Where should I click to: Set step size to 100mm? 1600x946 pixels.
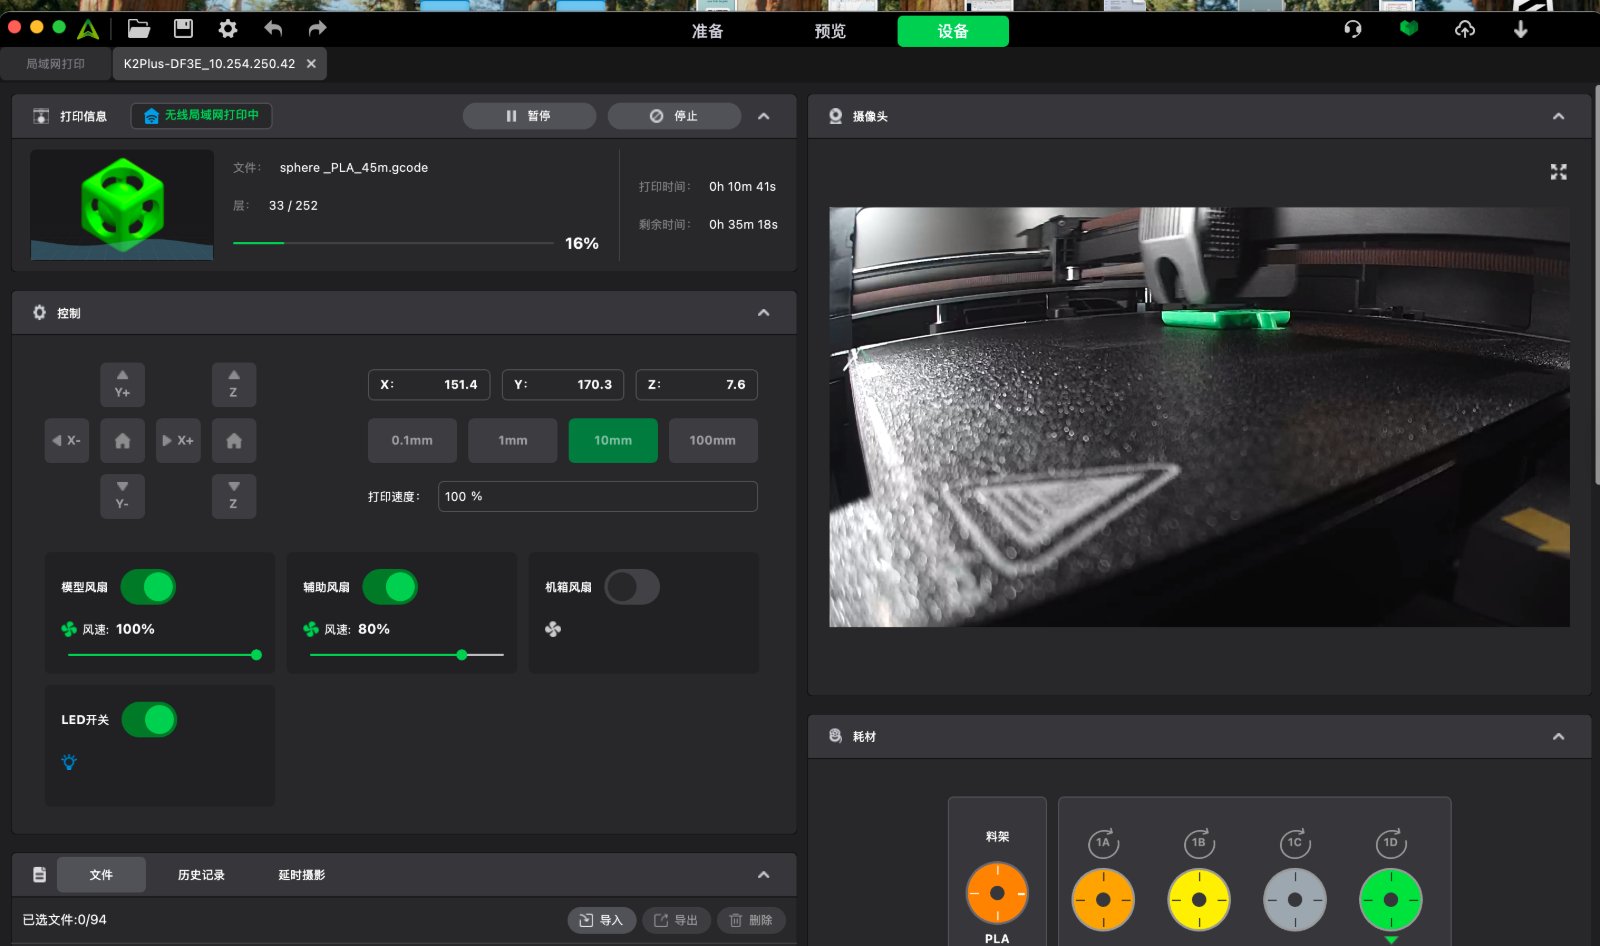pos(713,440)
